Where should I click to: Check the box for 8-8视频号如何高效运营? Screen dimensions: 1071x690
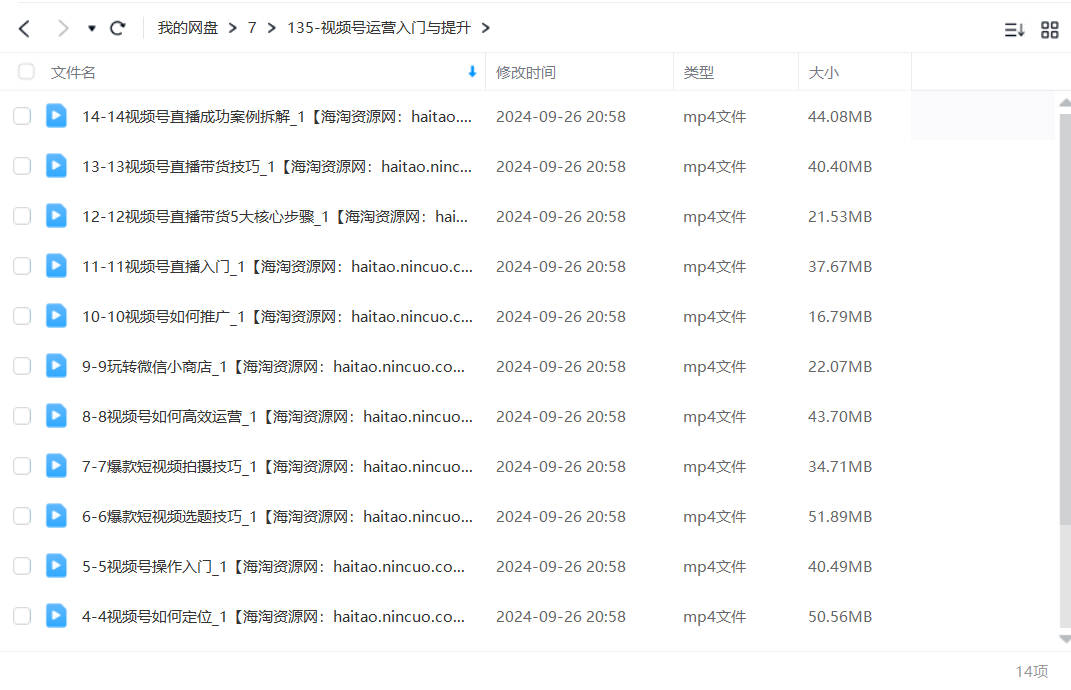pos(23,416)
